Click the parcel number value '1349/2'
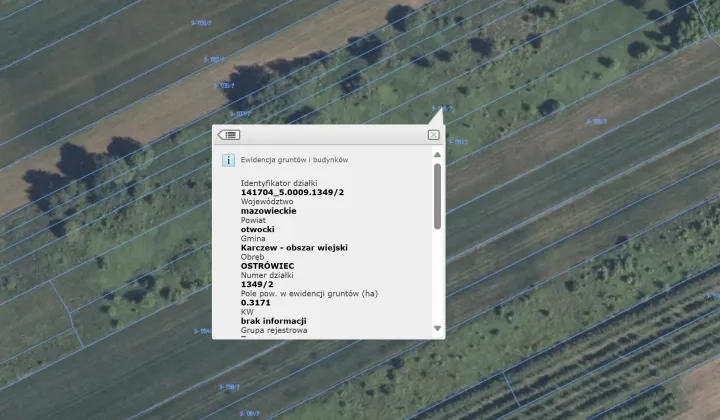 point(257,284)
